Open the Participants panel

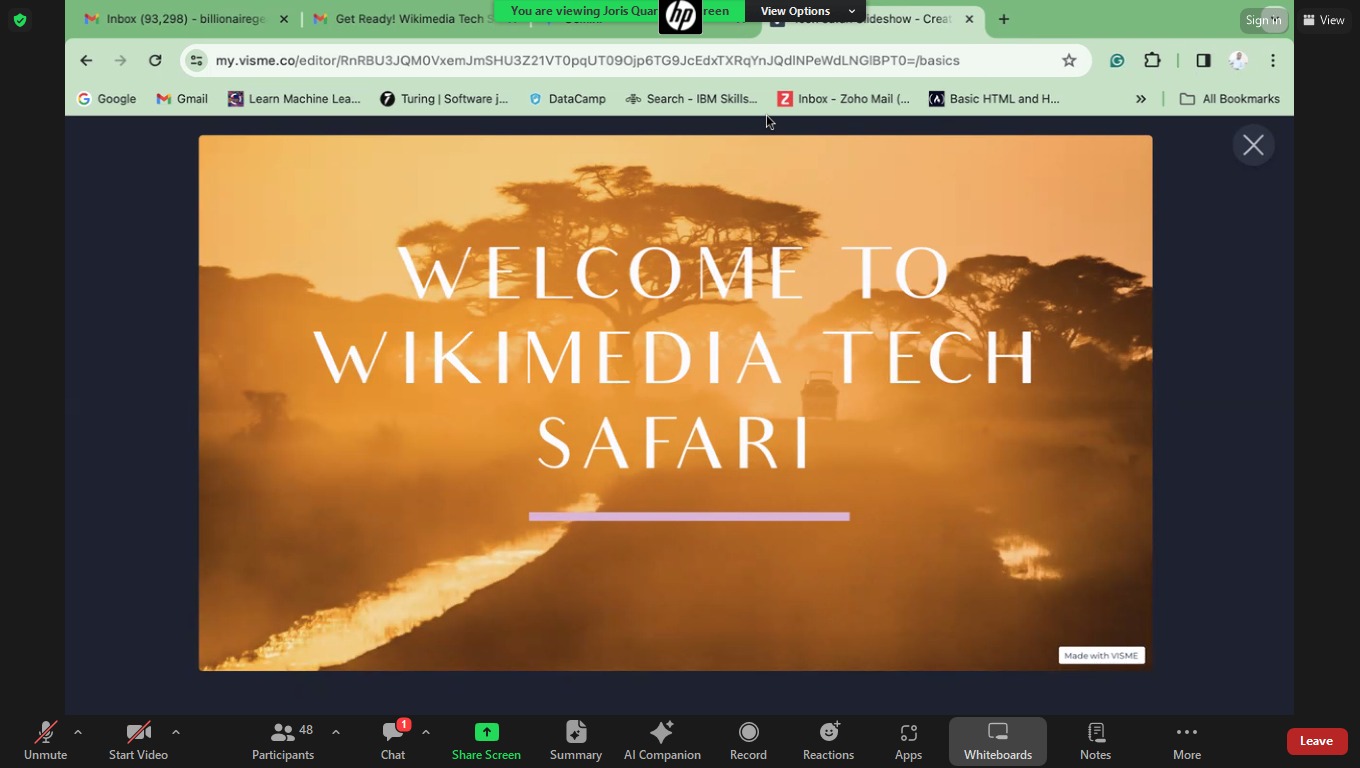[x=283, y=741]
